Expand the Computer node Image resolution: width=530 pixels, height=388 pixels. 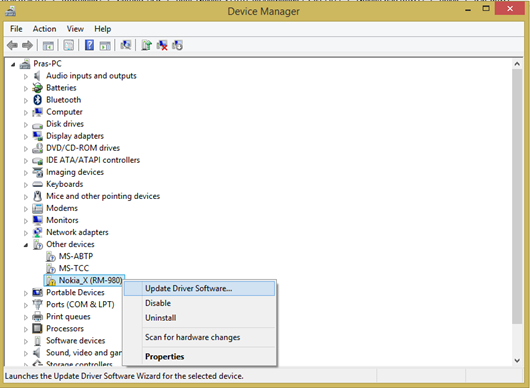26,113
